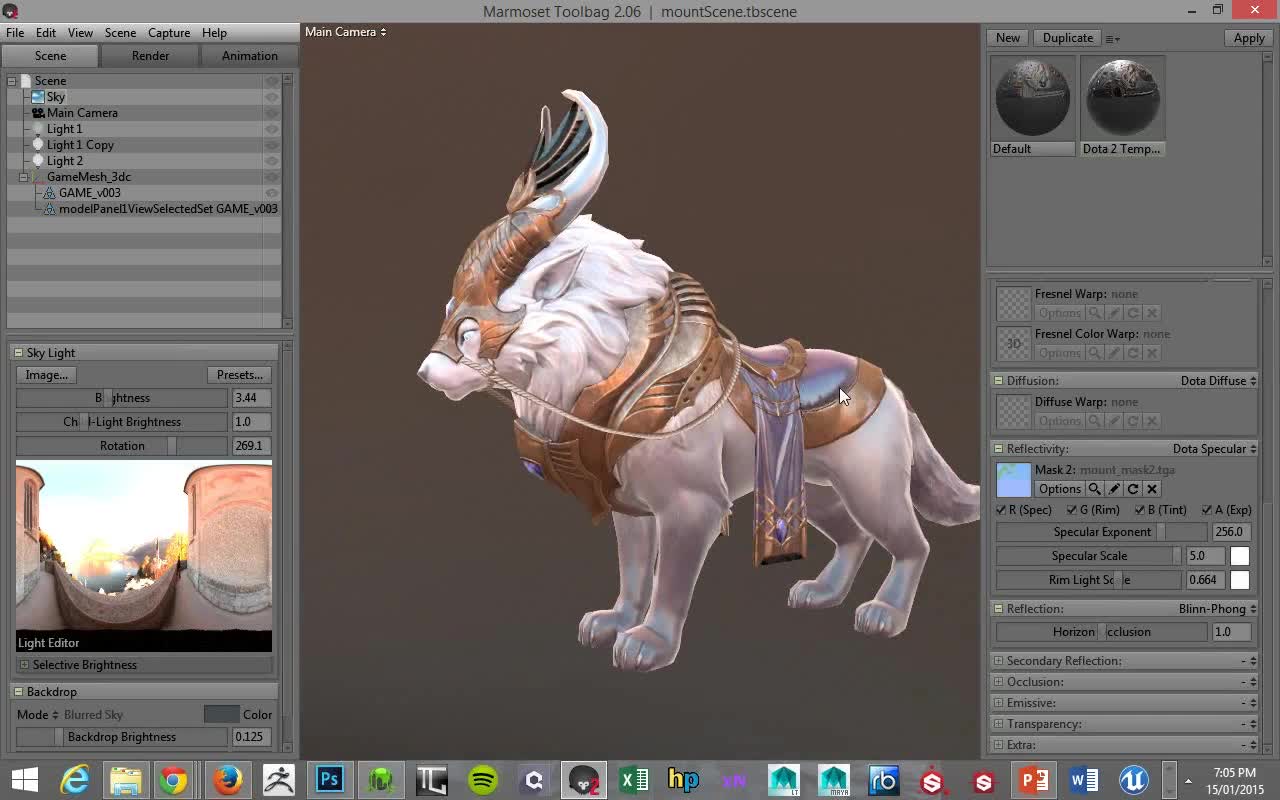The image size is (1280, 800).
Task: Open the Main Camera viewport dropdown
Action: (x=345, y=32)
